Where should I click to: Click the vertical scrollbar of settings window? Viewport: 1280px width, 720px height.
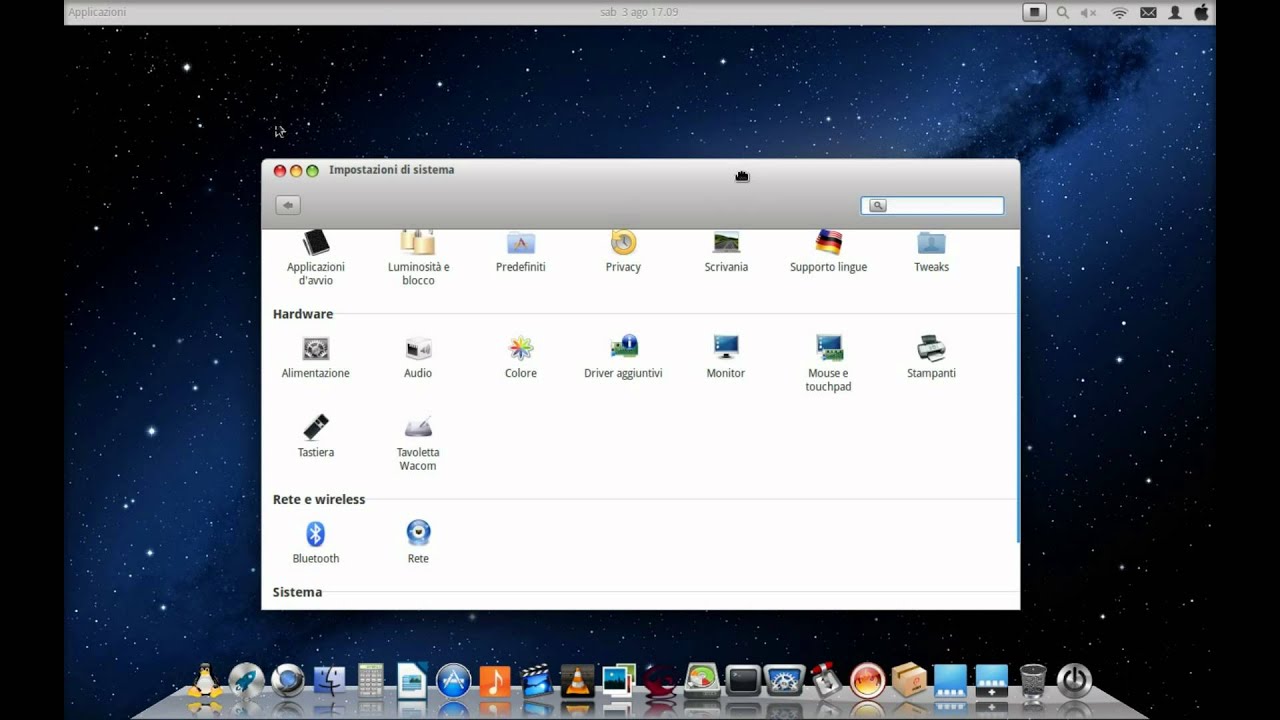1017,403
